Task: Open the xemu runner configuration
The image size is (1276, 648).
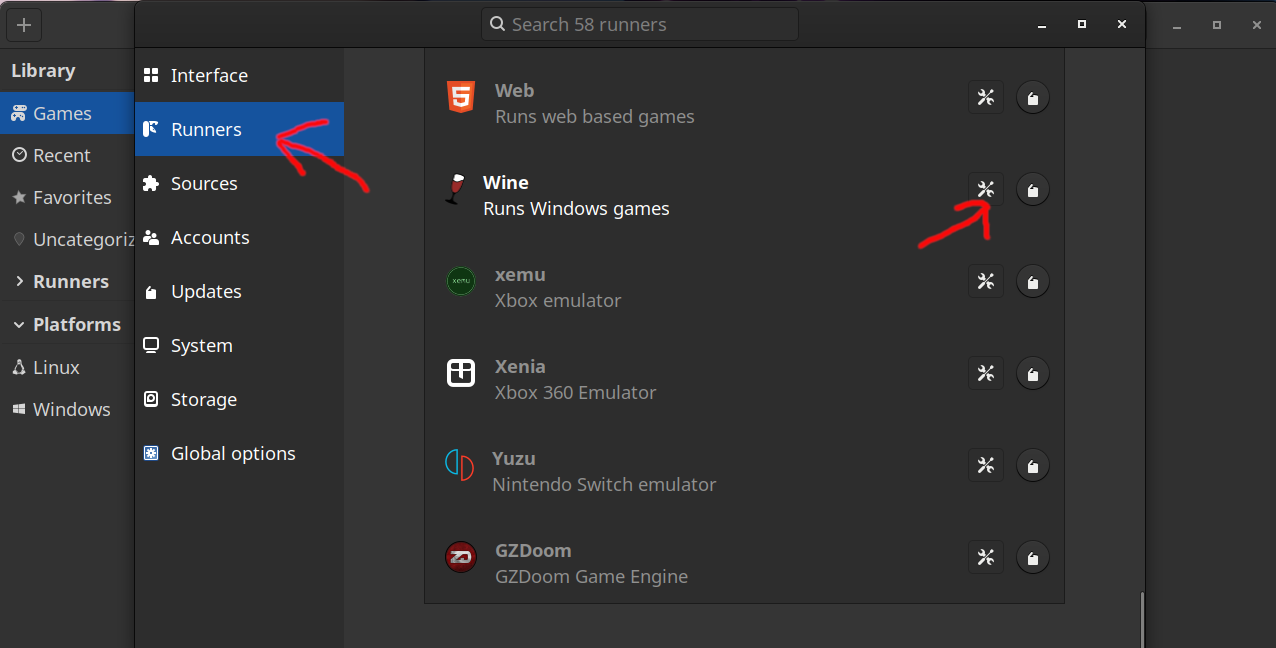Action: [986, 281]
